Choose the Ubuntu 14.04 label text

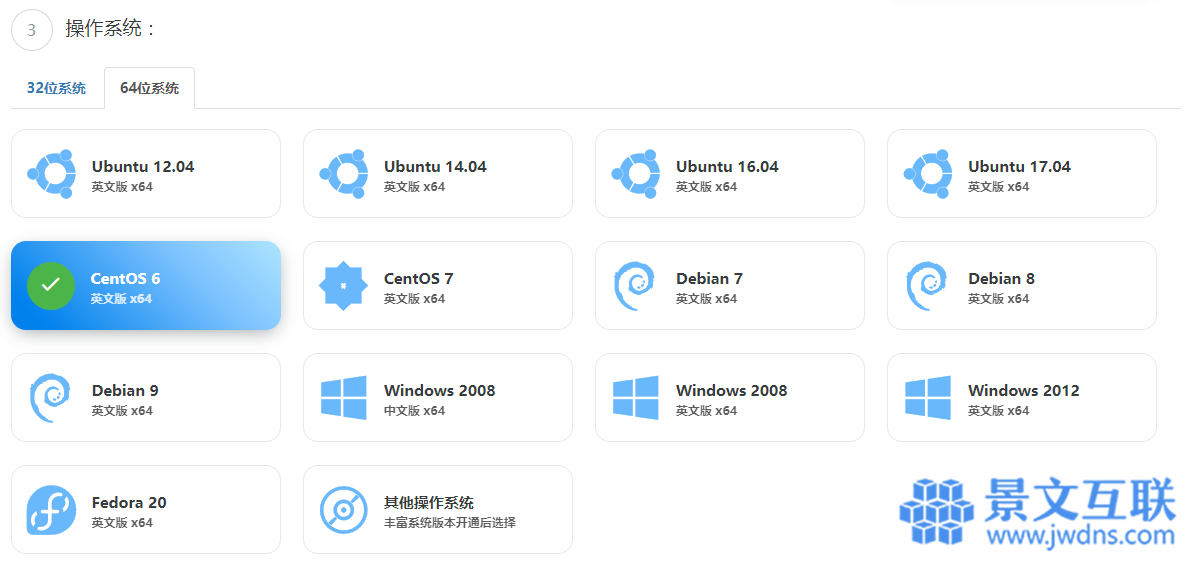point(435,166)
